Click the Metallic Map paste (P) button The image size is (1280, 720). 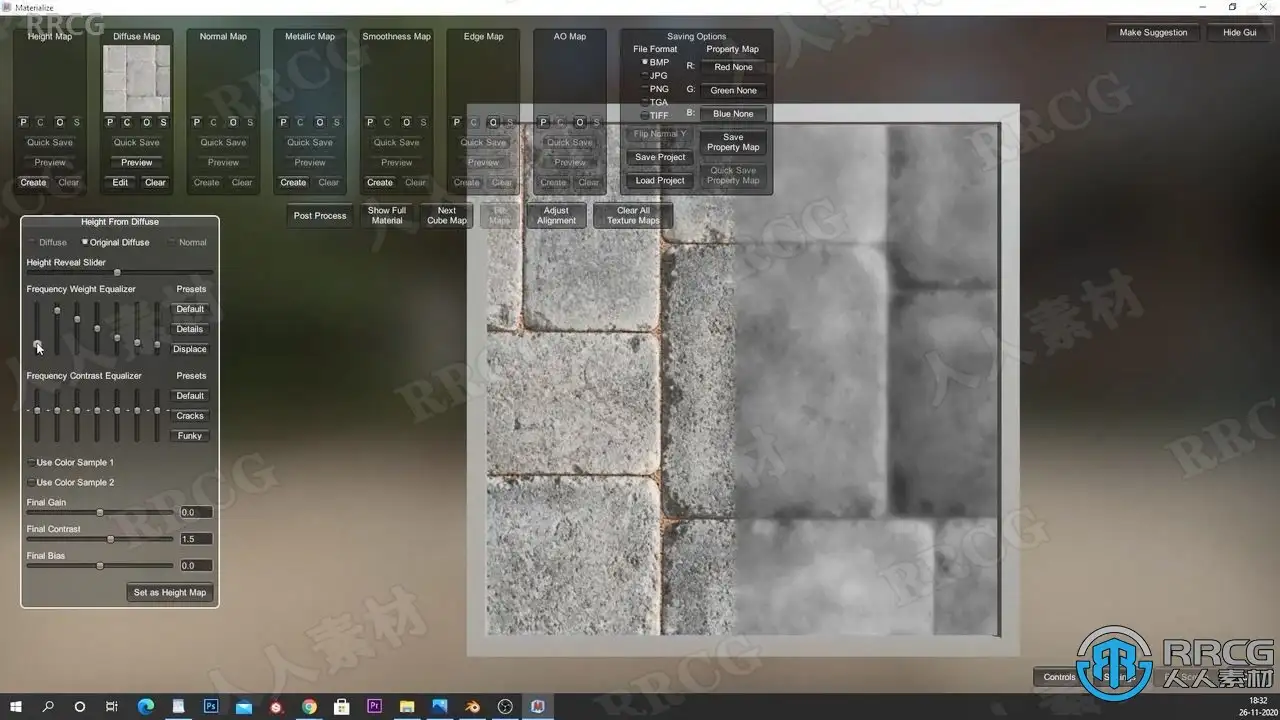284,123
